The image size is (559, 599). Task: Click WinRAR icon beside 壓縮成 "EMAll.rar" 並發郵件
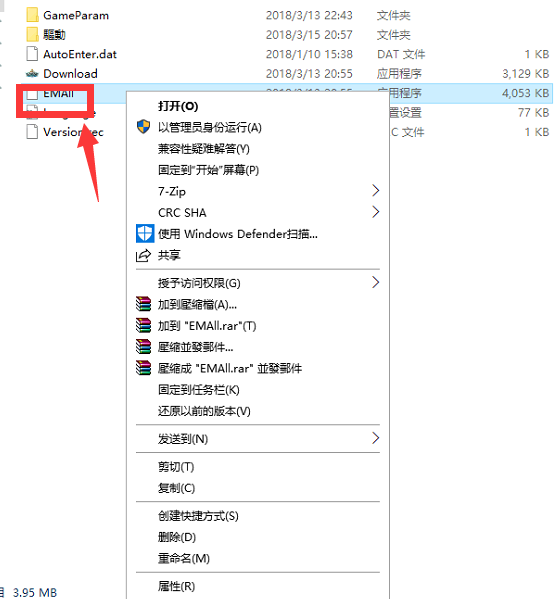click(x=143, y=368)
